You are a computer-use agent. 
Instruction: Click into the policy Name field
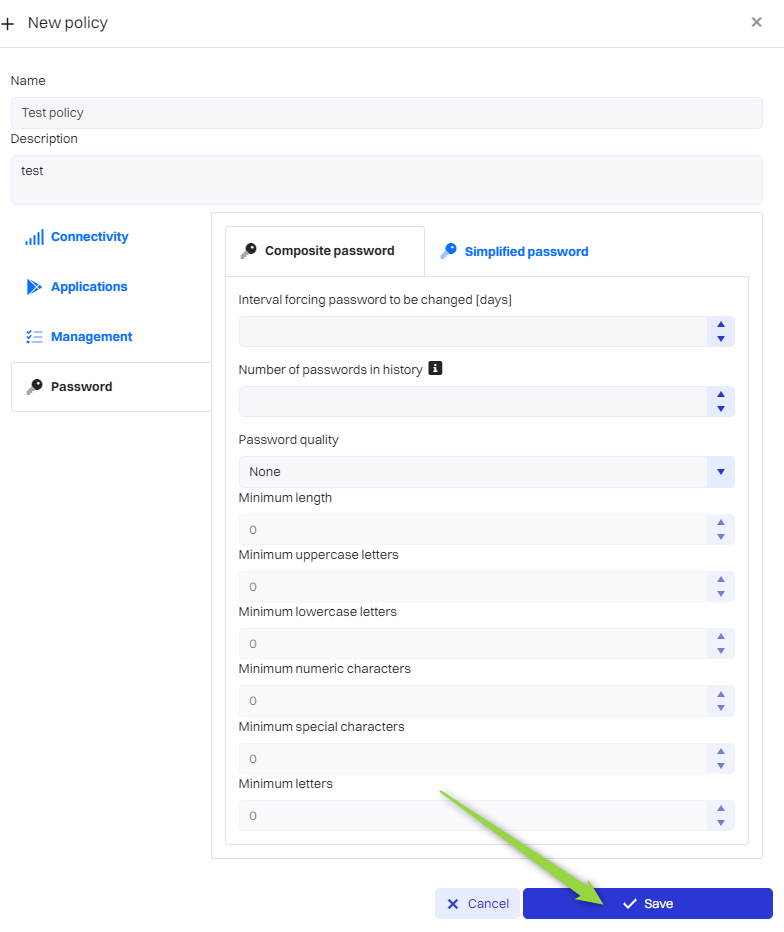tap(386, 113)
